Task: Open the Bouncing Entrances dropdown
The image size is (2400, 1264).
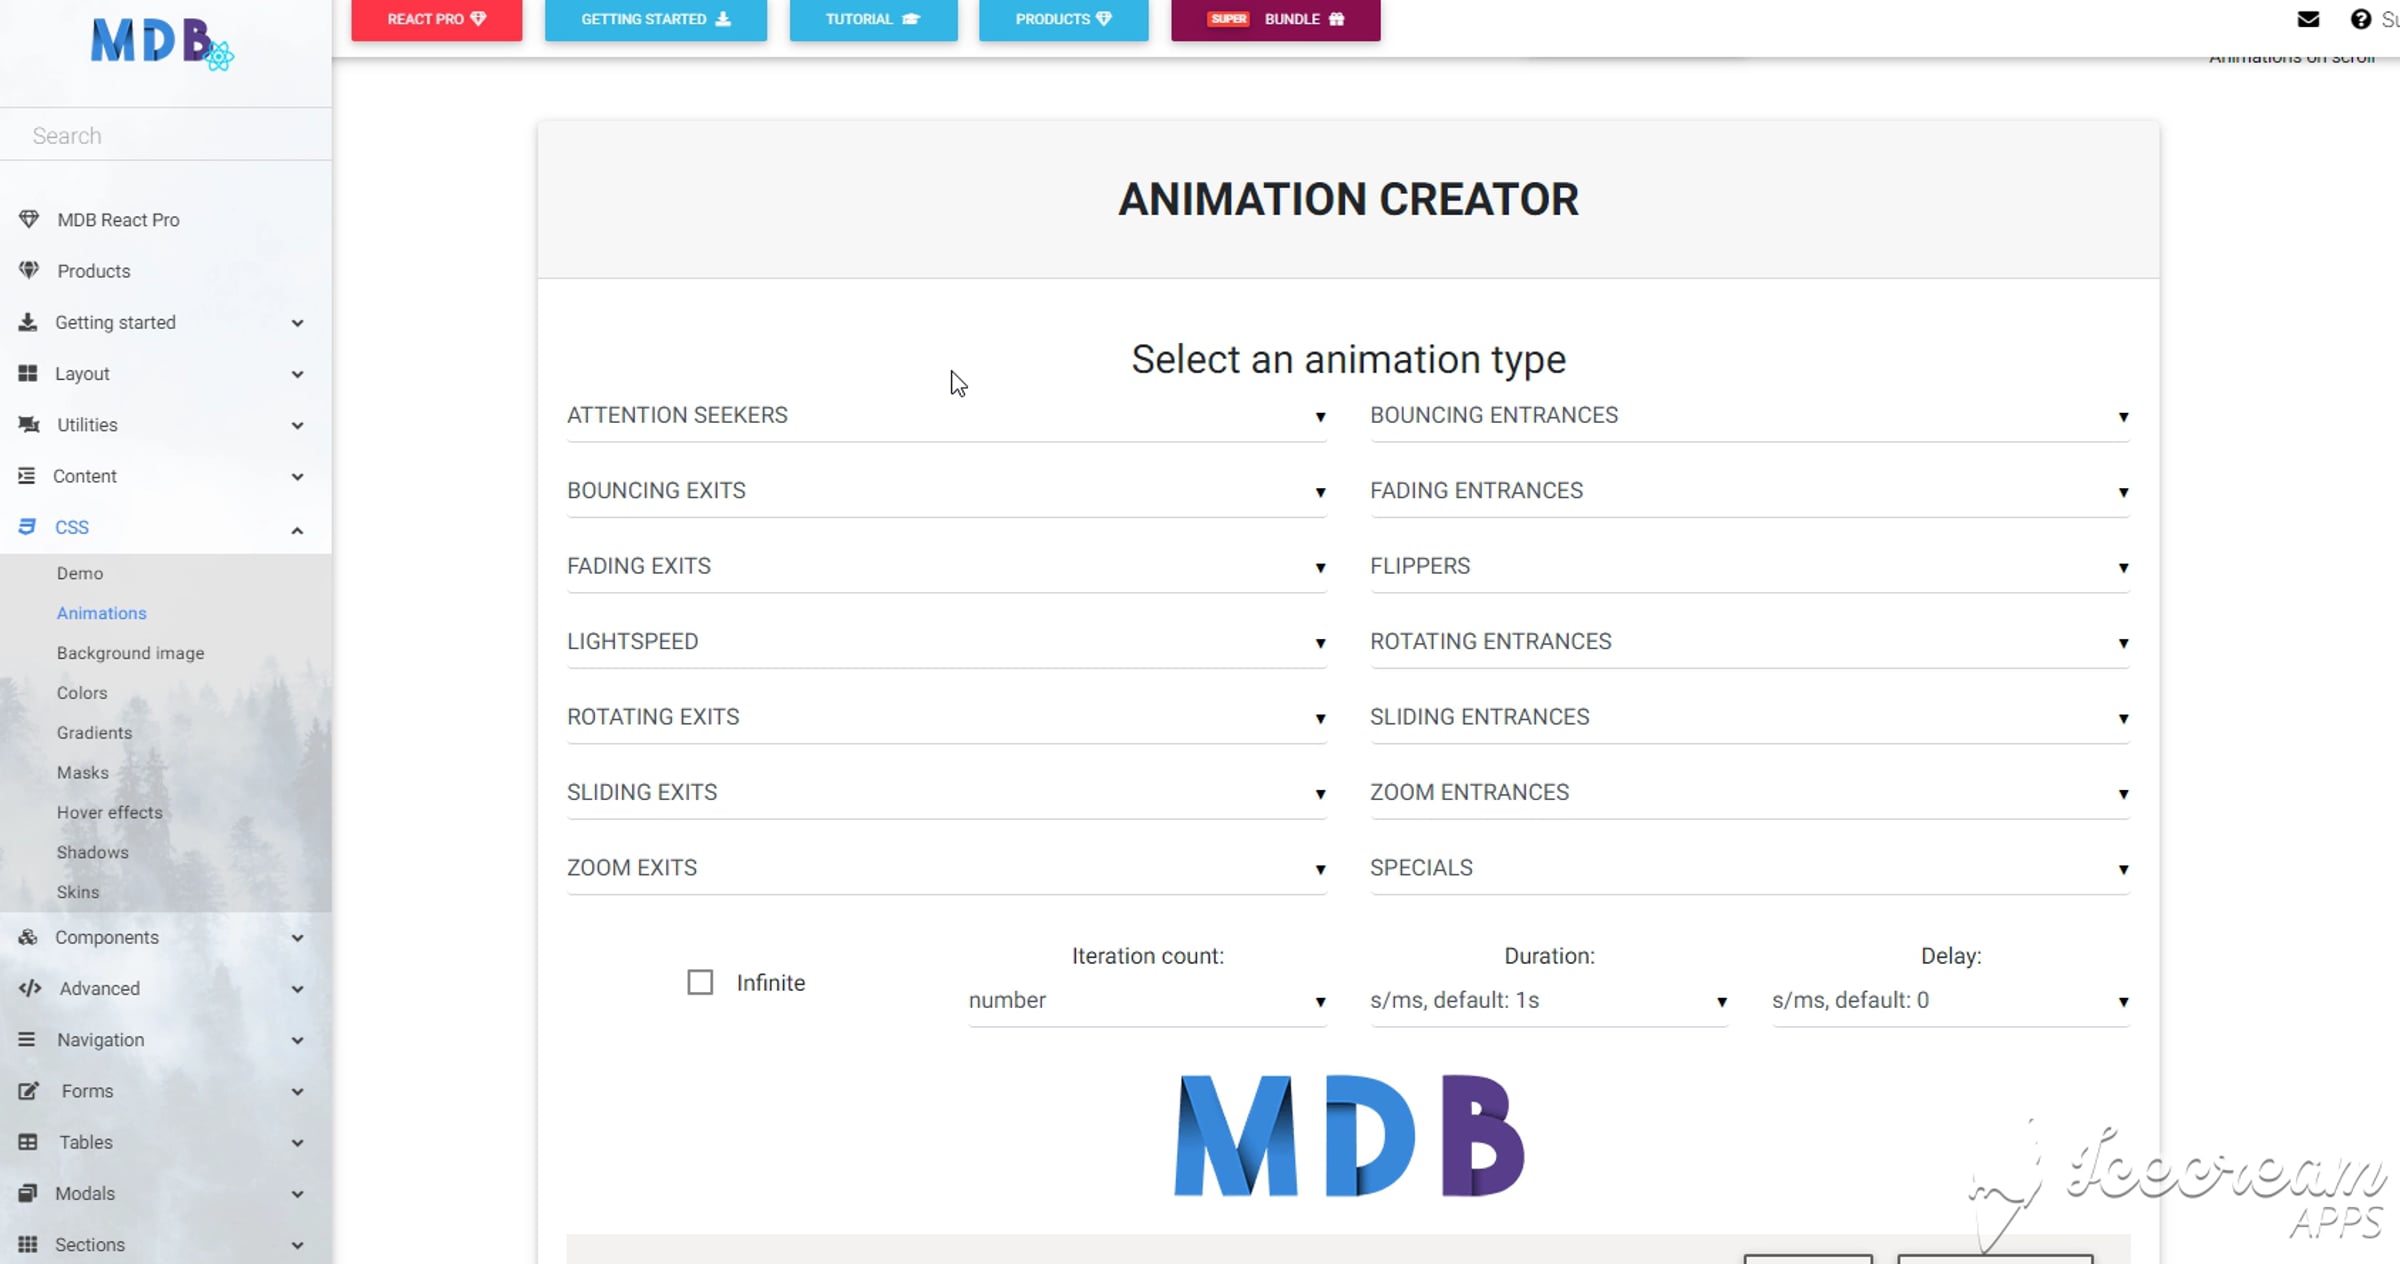Action: 1750,415
